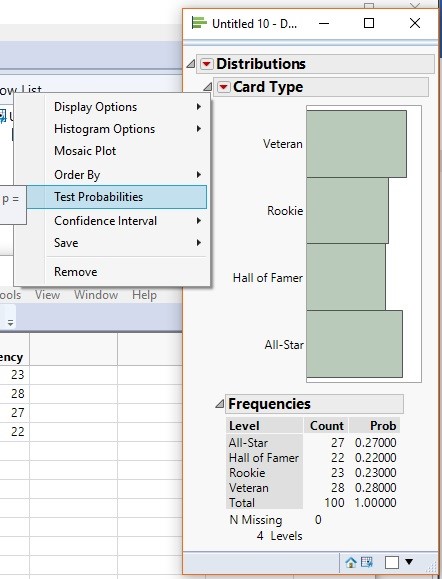This screenshot has height=579, width=442.
Task: Click the Count column header
Action: [326, 426]
